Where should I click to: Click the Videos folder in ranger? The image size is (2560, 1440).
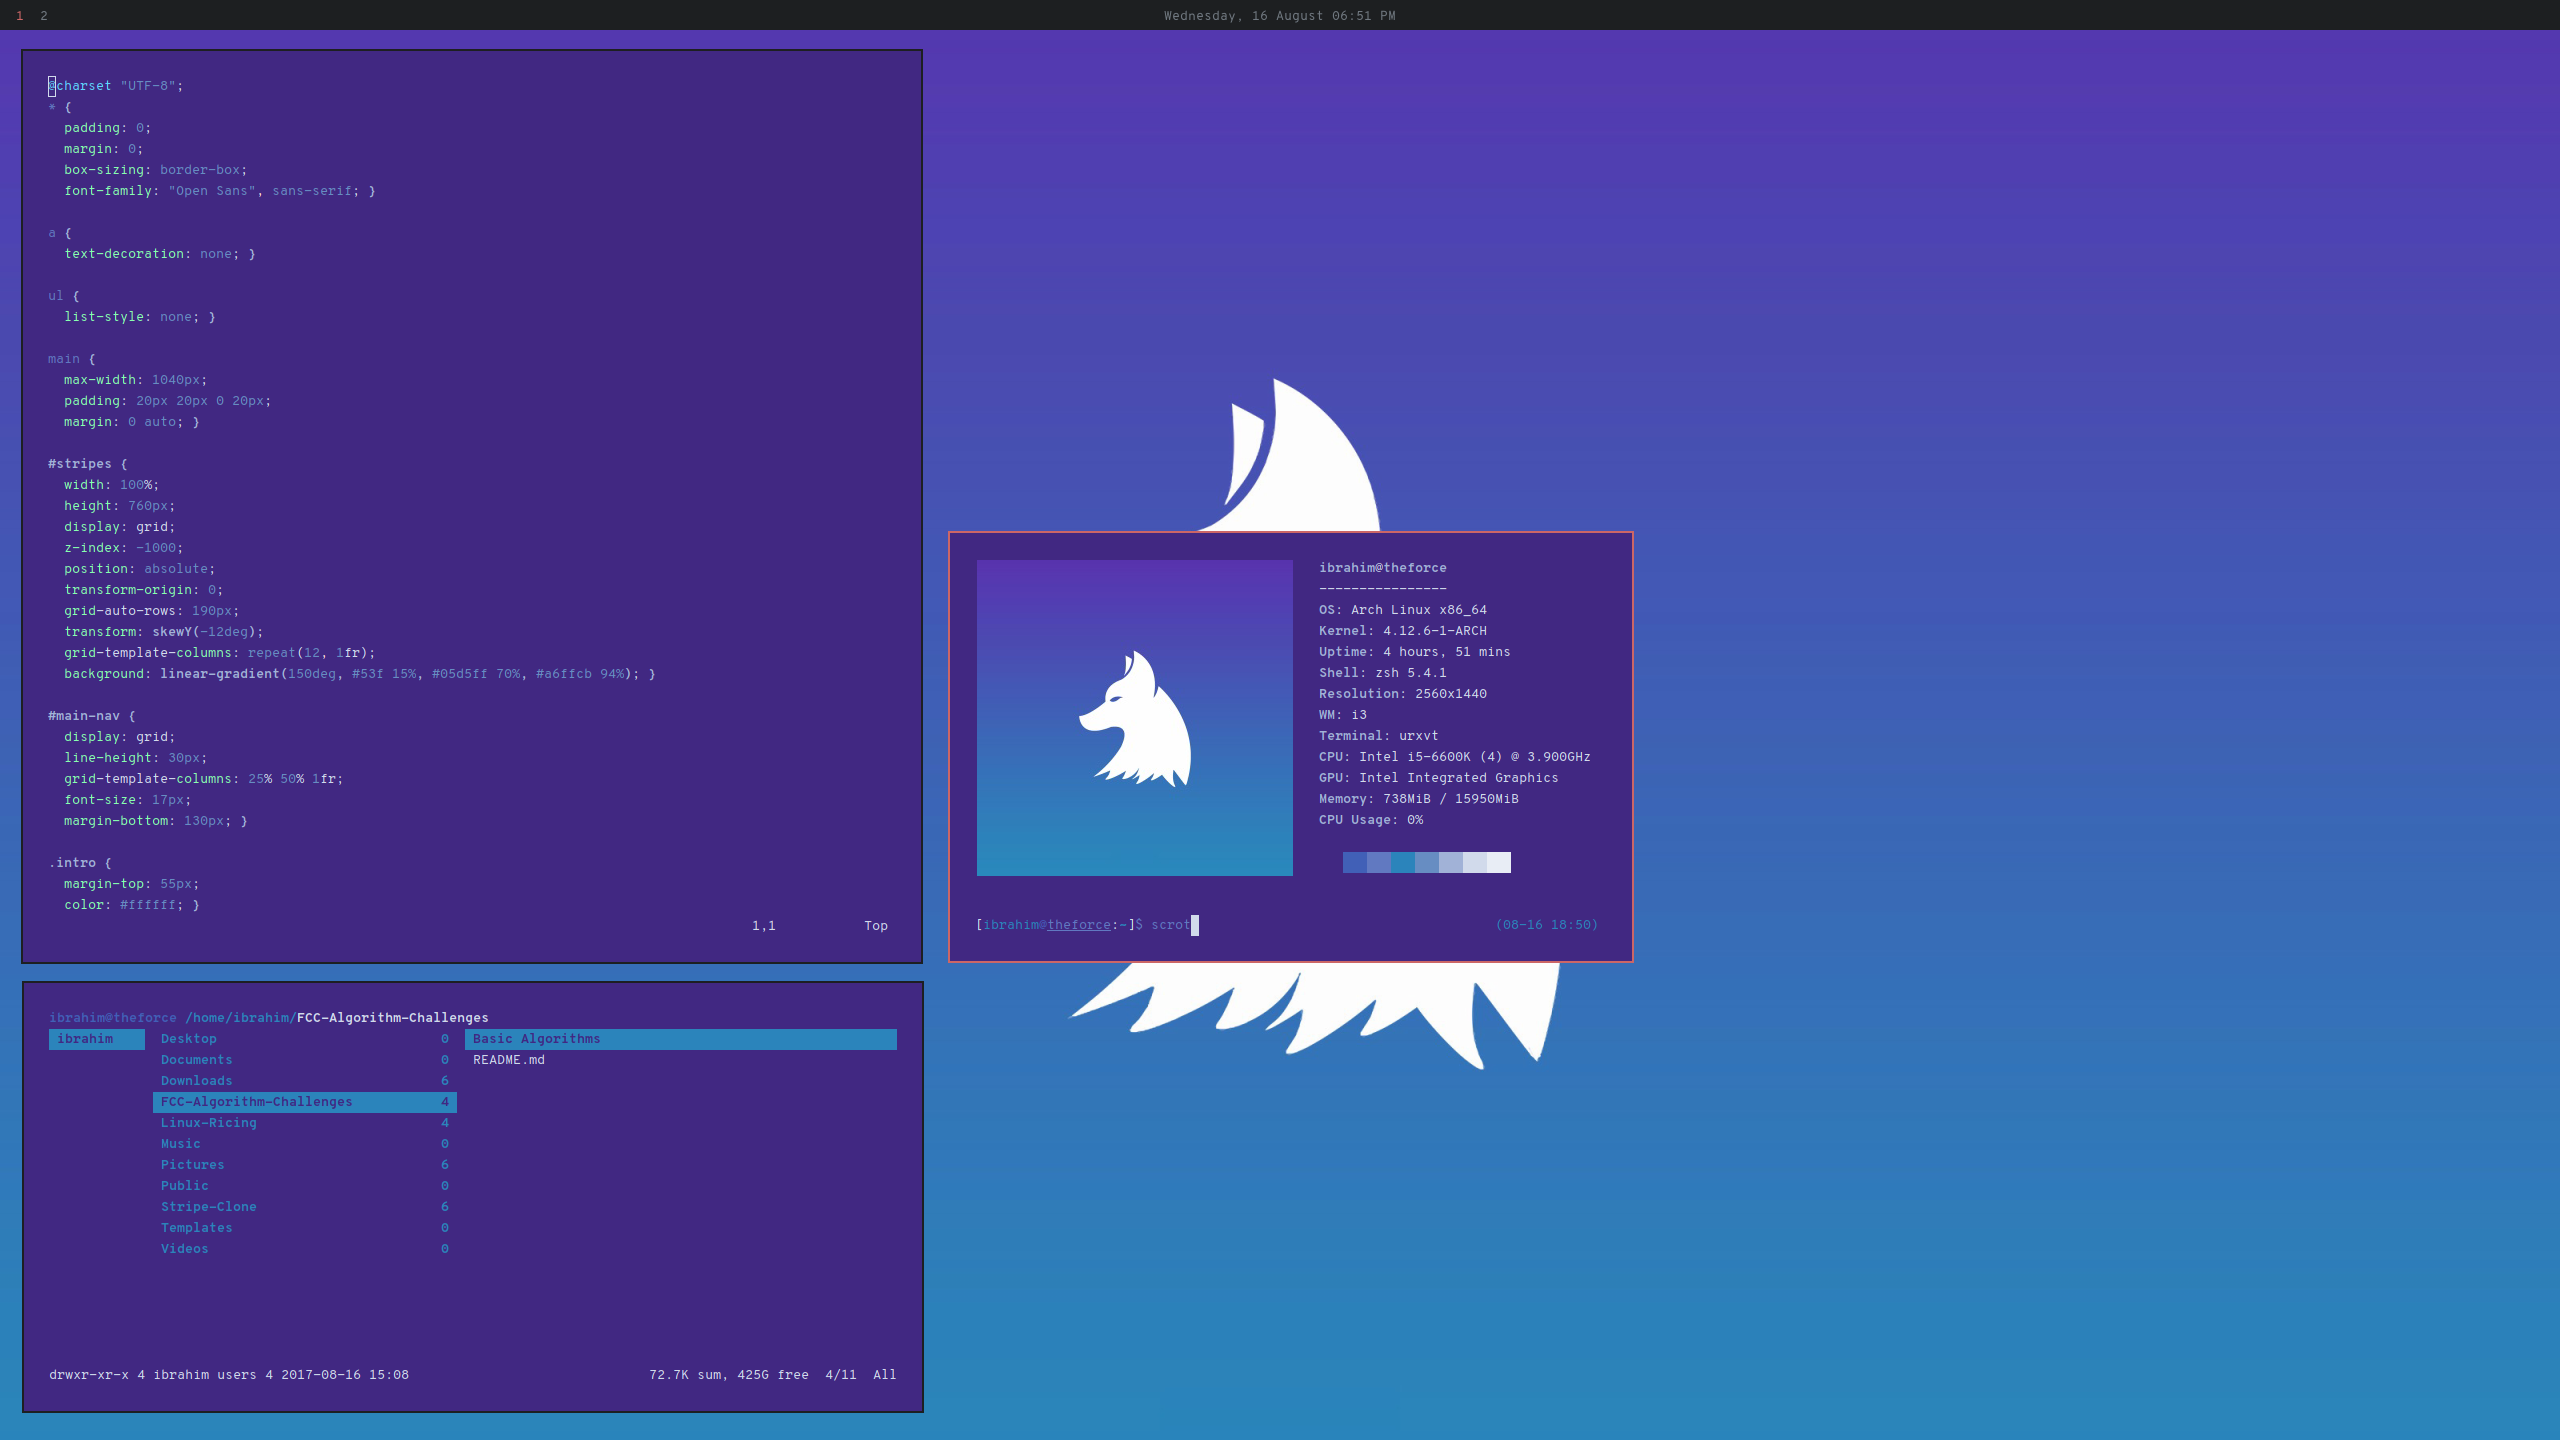coord(185,1249)
